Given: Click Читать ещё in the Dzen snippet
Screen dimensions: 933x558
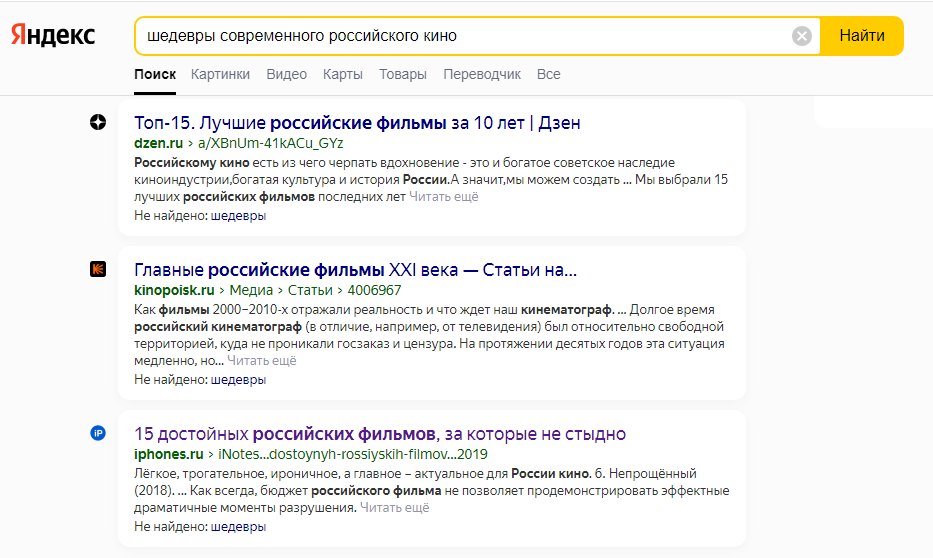Looking at the screenshot, I should [443, 197].
